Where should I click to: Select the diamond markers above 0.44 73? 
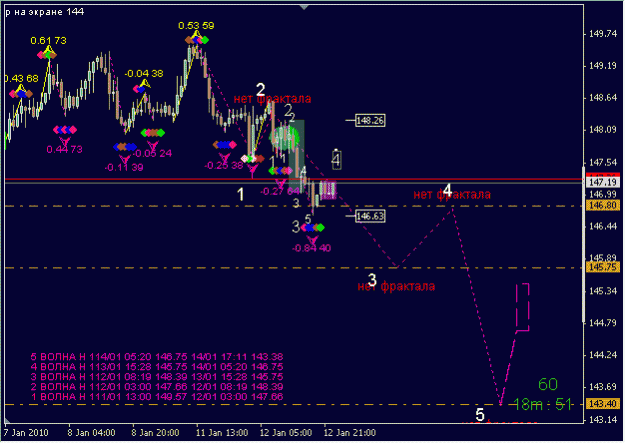[65, 130]
